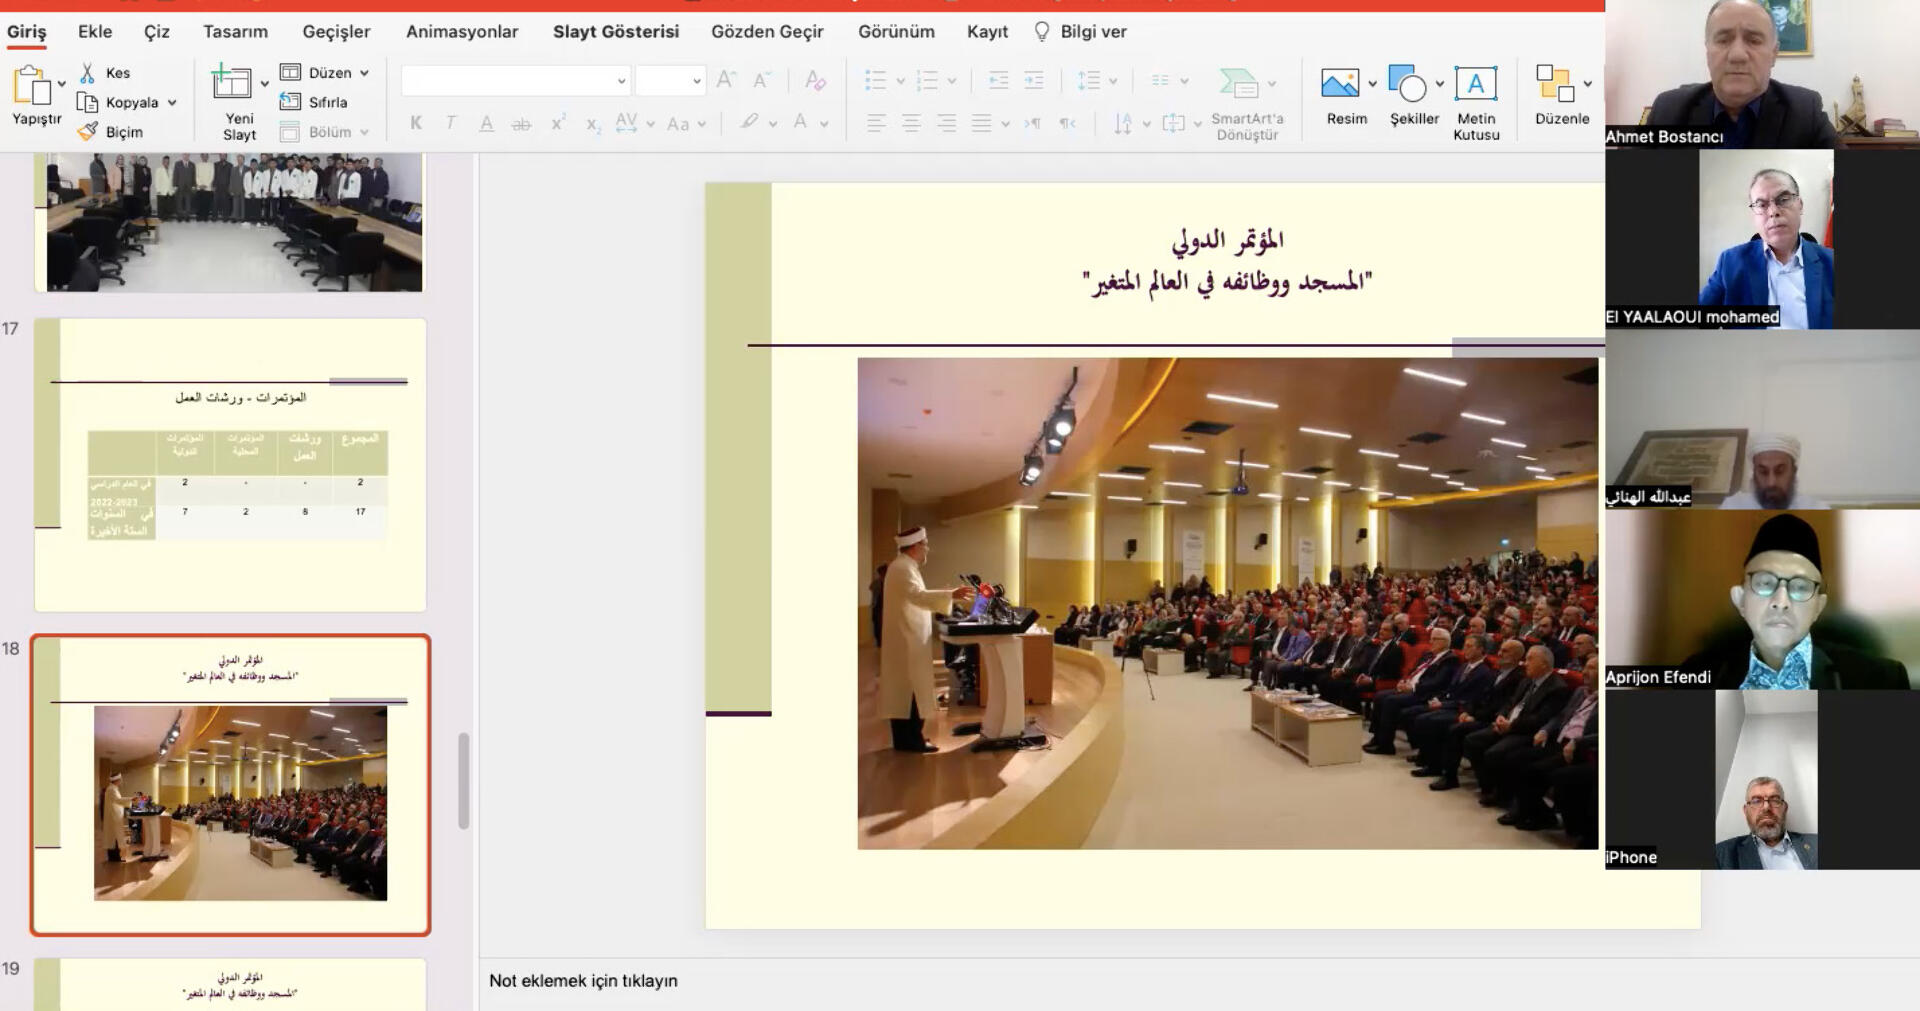The image size is (1920, 1011).
Task: Click the Düzenle arrange icon
Action: point(1555,83)
